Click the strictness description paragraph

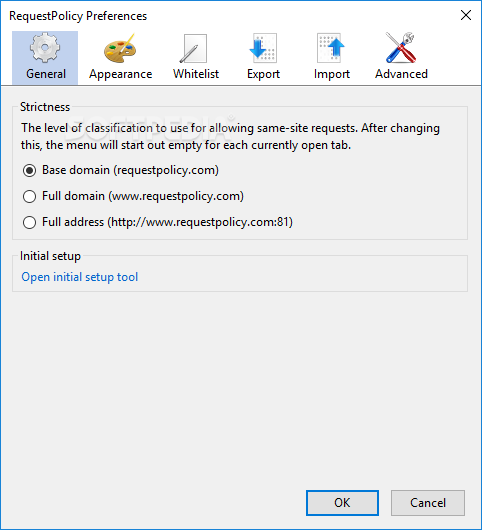click(230, 137)
